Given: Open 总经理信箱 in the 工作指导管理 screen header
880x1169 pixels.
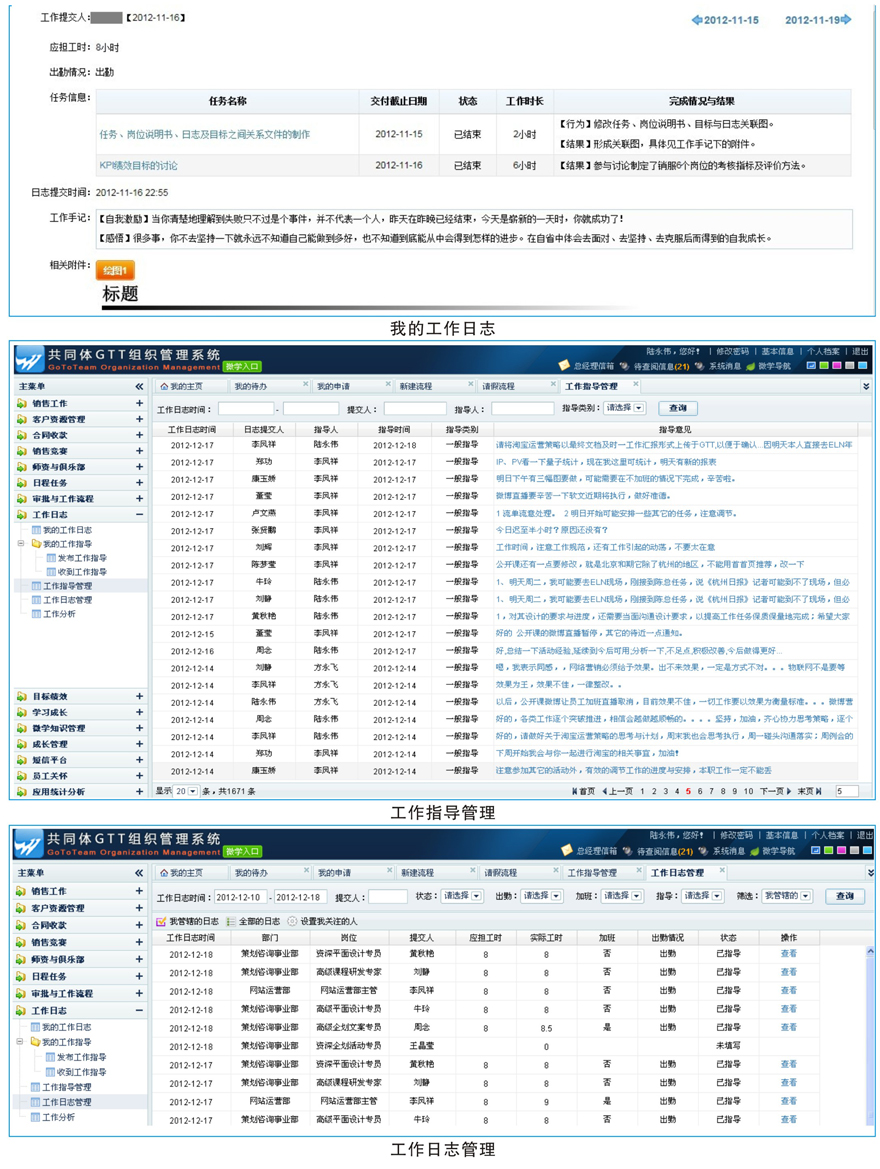Looking at the screenshot, I should point(590,367).
